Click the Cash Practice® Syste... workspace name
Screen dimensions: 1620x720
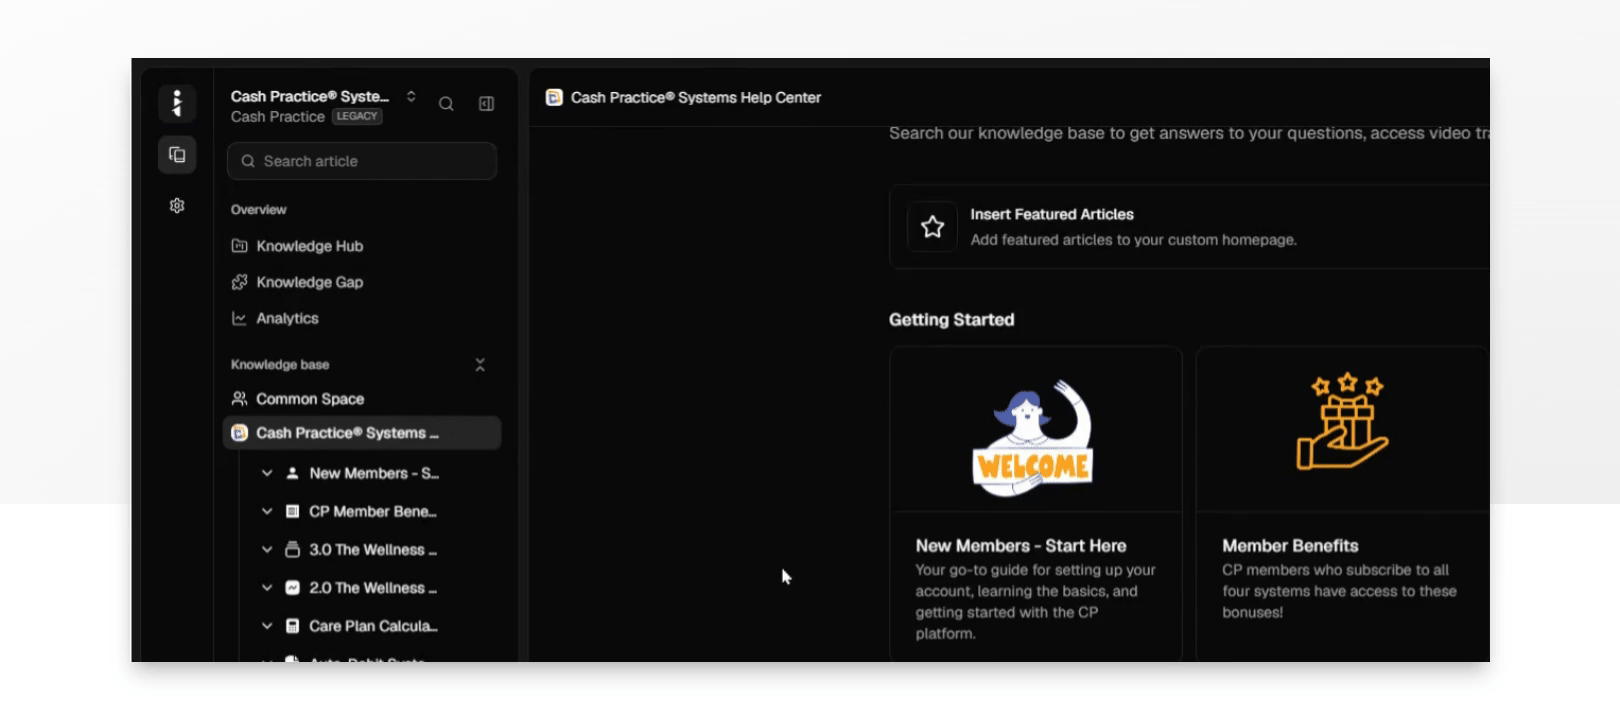310,96
